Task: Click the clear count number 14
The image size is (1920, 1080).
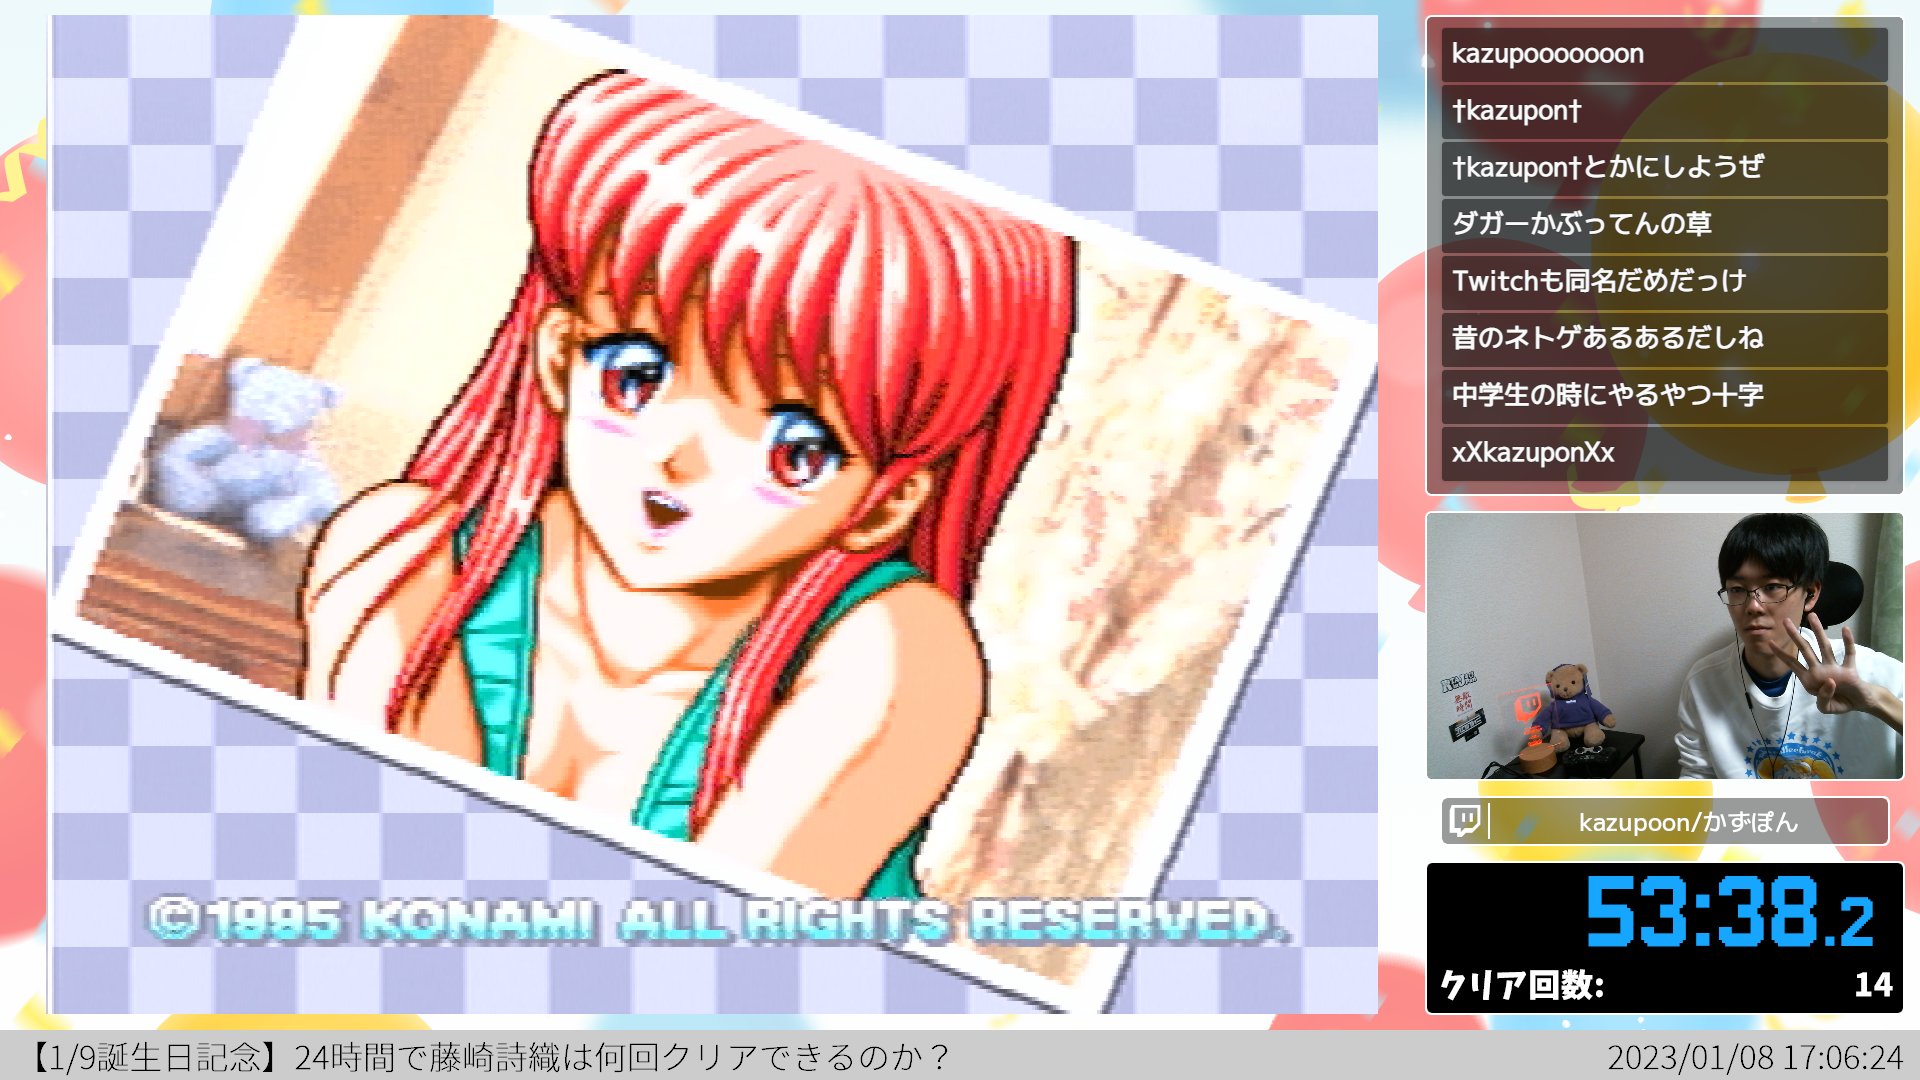Action: (1872, 985)
